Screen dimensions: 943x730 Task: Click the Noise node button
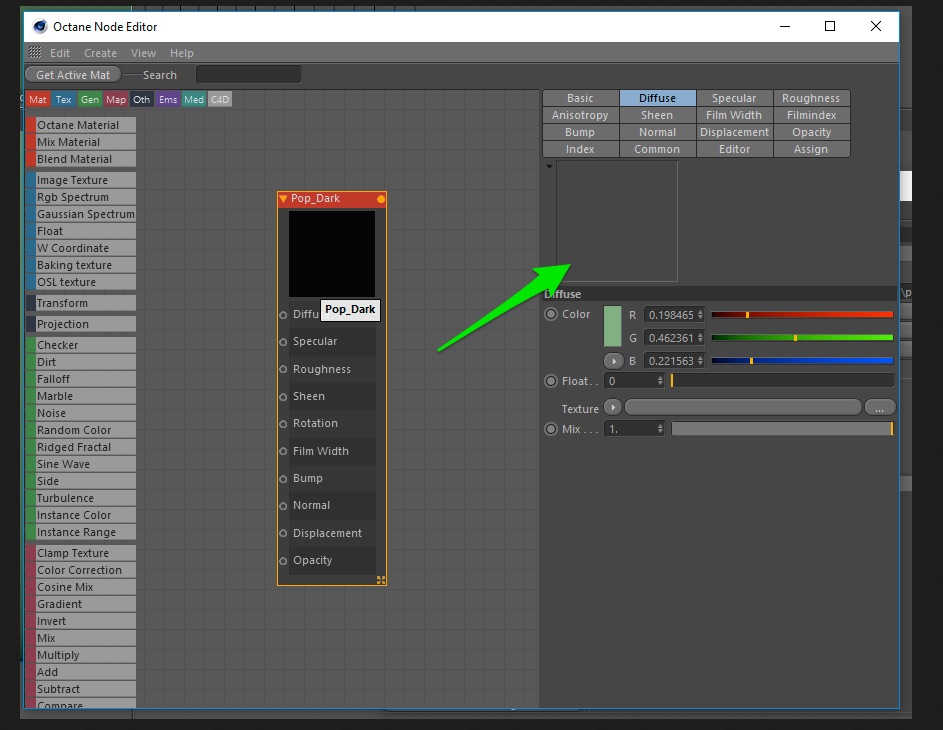point(81,413)
